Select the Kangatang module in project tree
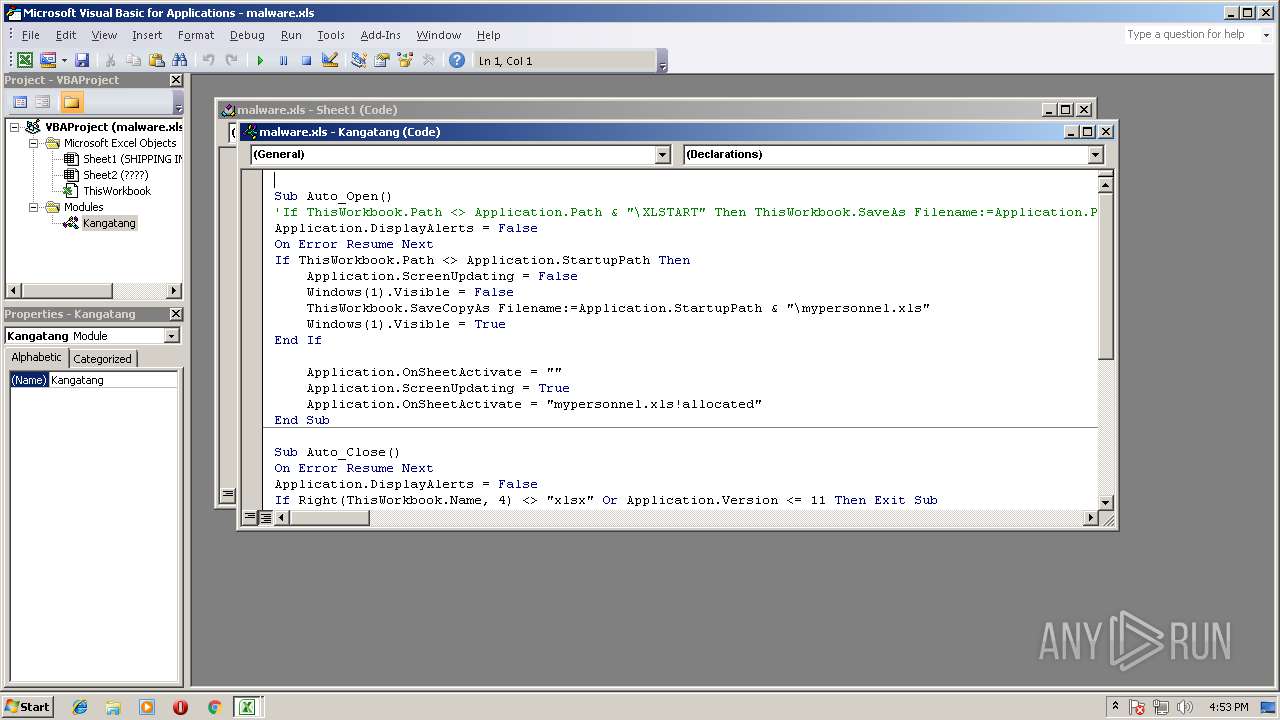1280x720 pixels. tap(109, 223)
